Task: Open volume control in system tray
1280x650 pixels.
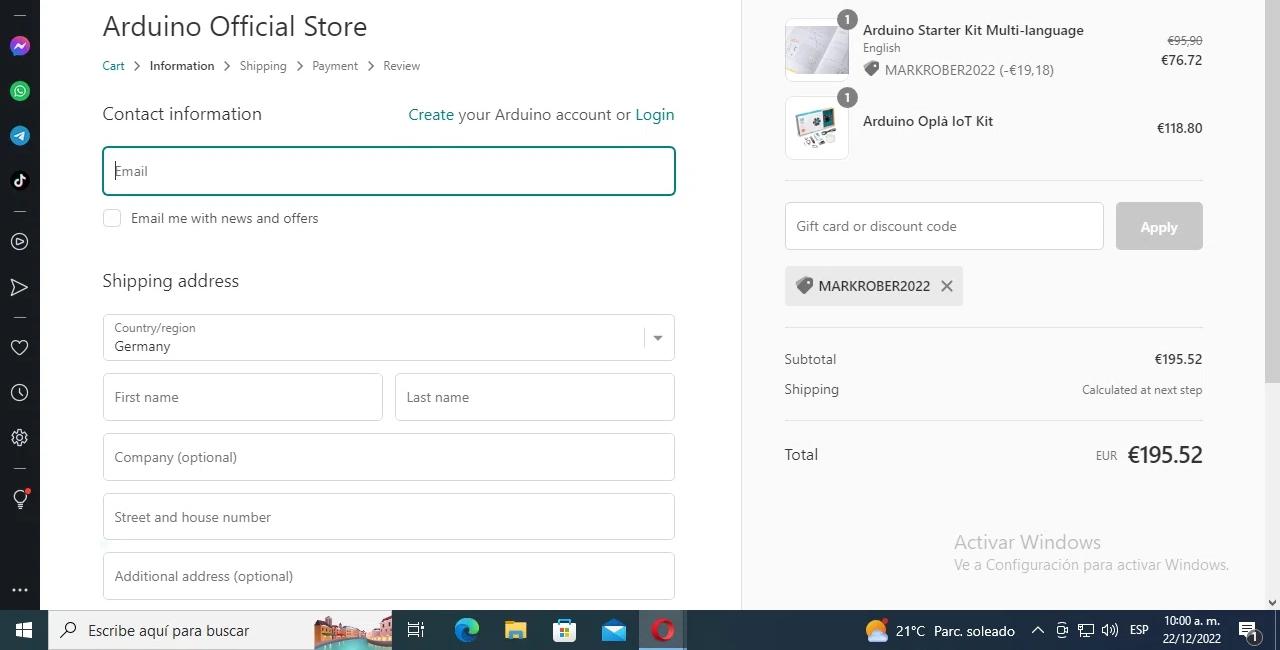Action: pos(1109,630)
